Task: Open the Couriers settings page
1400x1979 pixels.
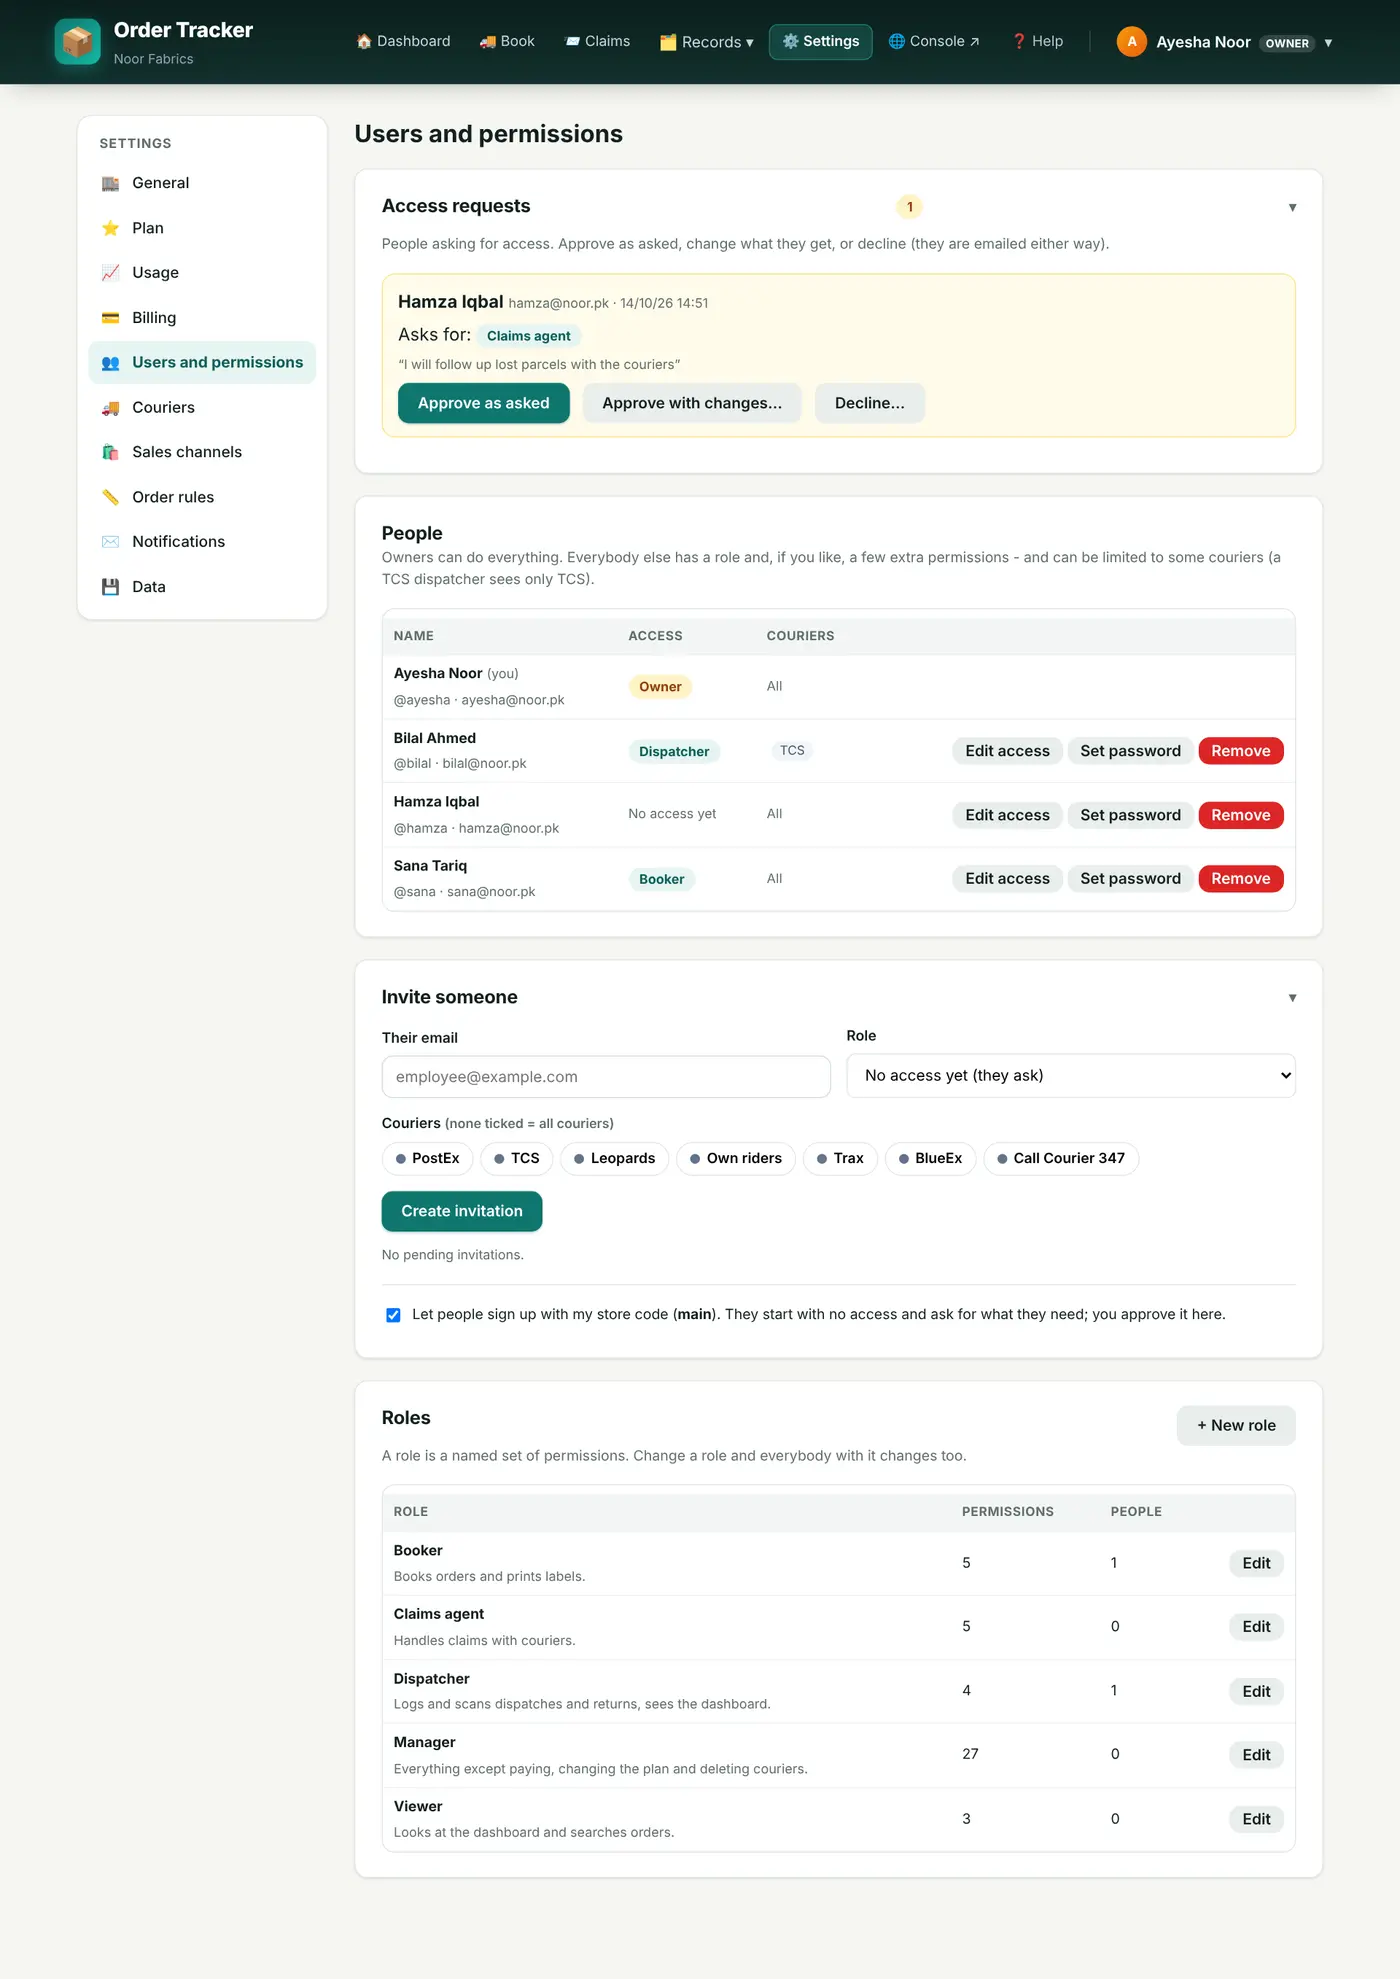Action: coord(202,408)
